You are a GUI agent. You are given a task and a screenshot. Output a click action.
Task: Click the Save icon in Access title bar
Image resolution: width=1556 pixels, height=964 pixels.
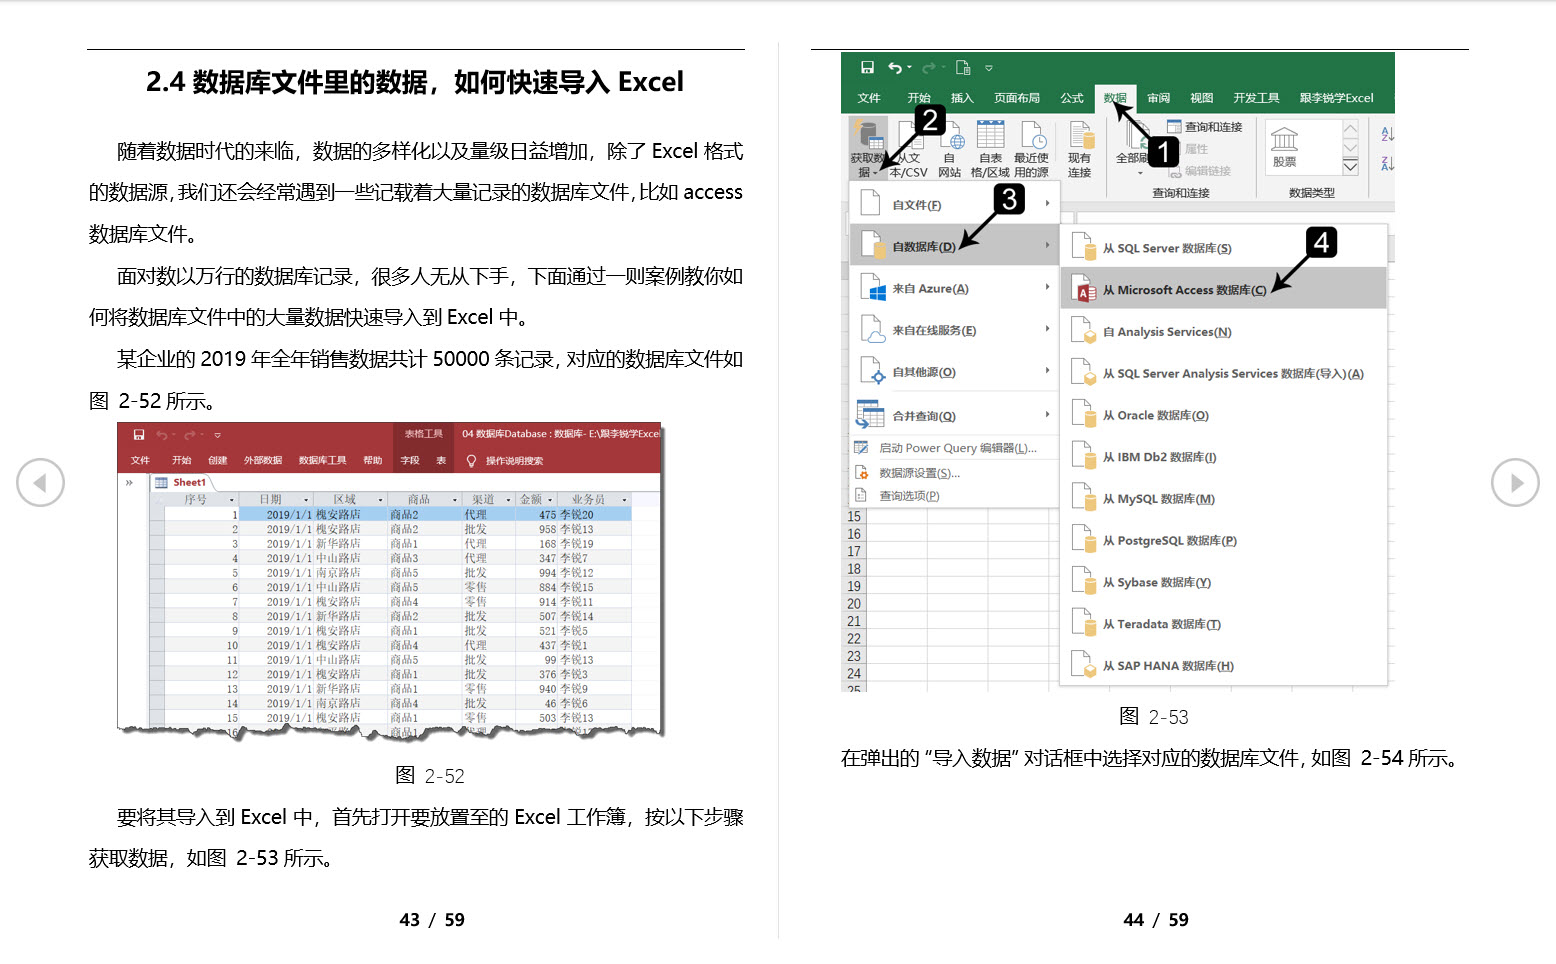(x=139, y=435)
